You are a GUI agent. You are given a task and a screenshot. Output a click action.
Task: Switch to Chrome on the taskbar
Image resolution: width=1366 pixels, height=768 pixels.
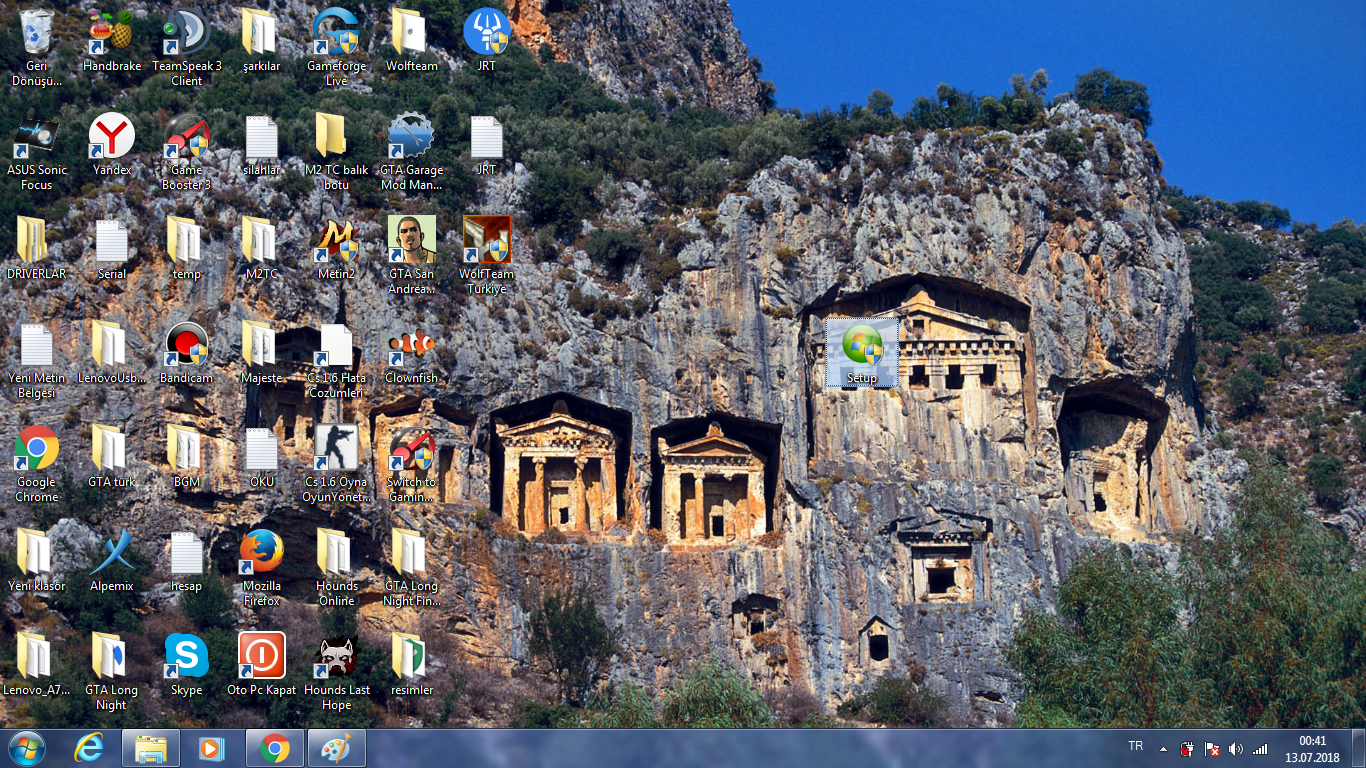click(x=275, y=748)
